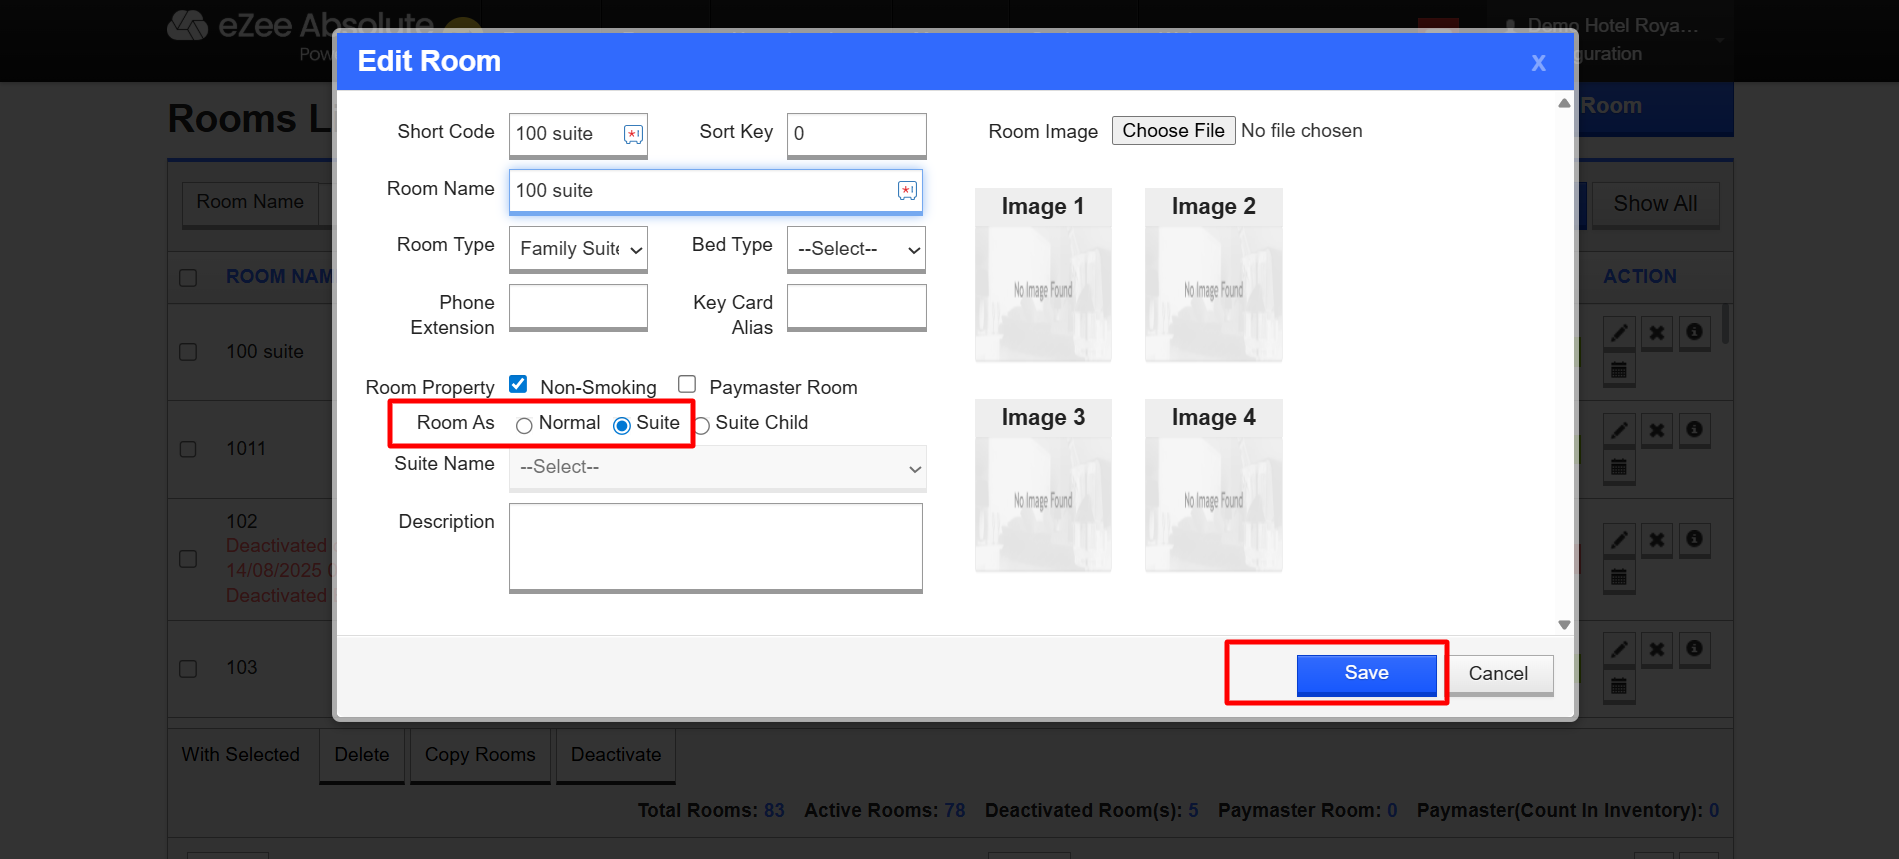Viewport: 1899px width, 859px height.
Task: Click edit pencil icon for 100 suite row
Action: pos(1619,333)
